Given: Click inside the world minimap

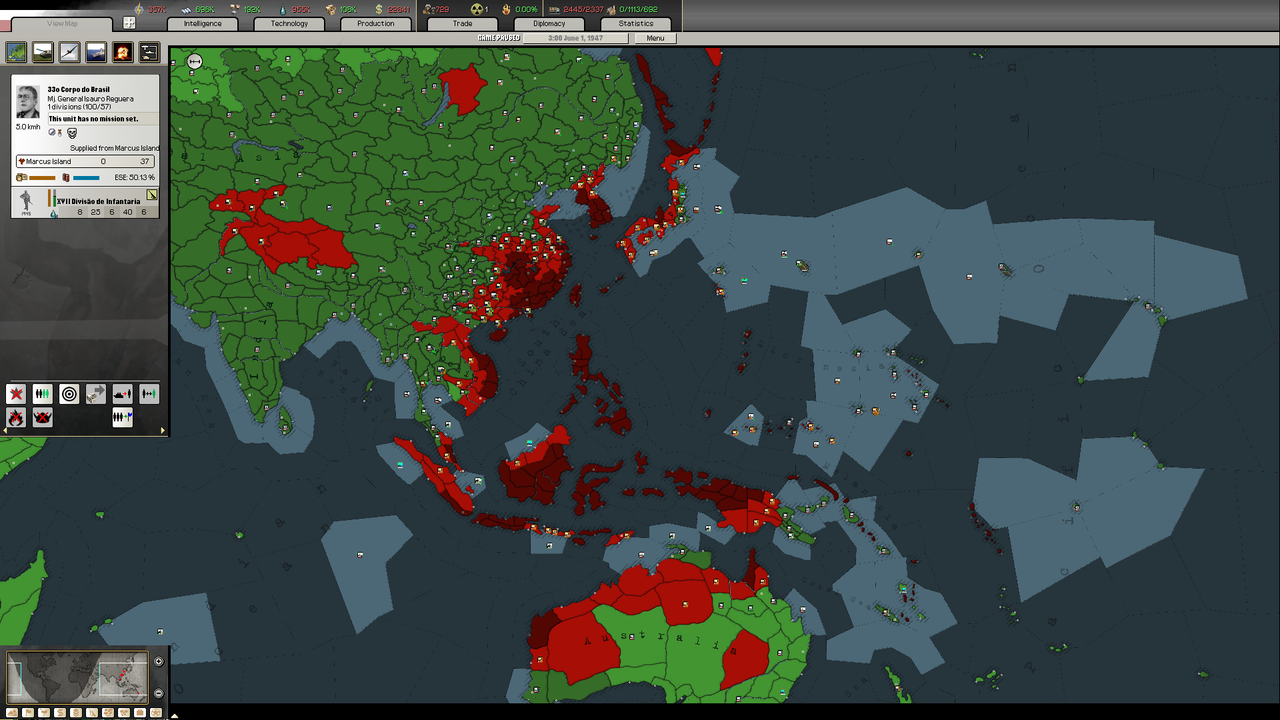Looking at the screenshot, I should pos(77,677).
